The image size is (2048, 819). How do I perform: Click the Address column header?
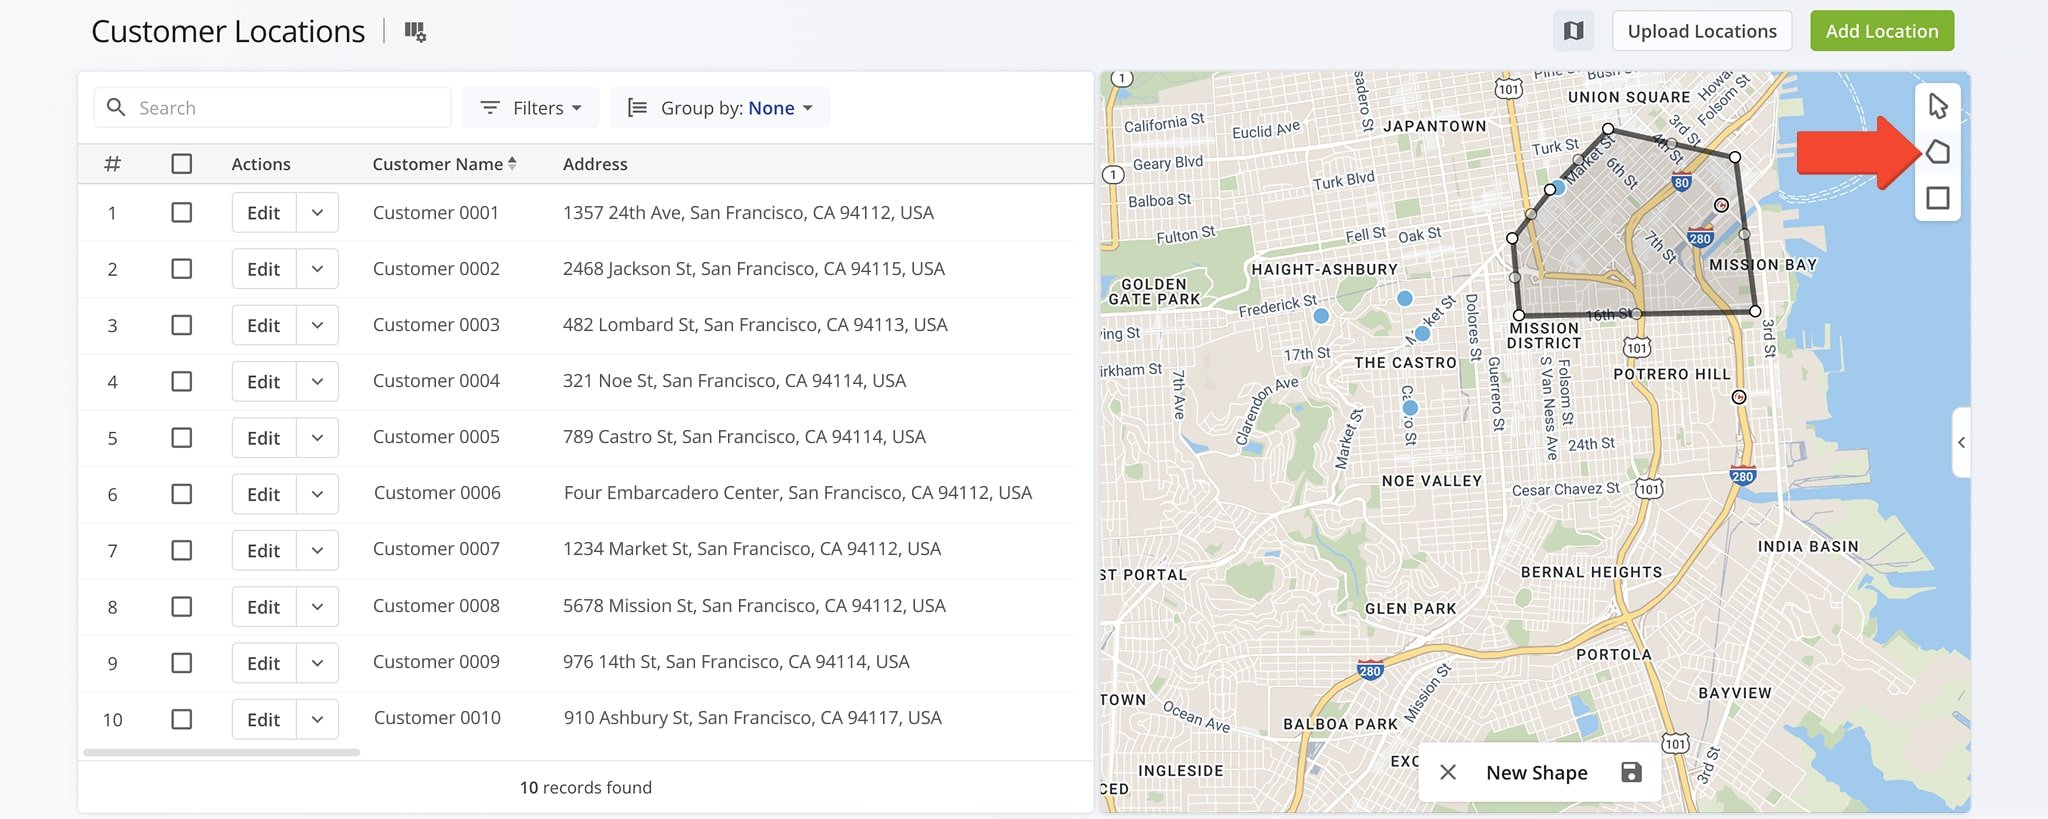(595, 164)
